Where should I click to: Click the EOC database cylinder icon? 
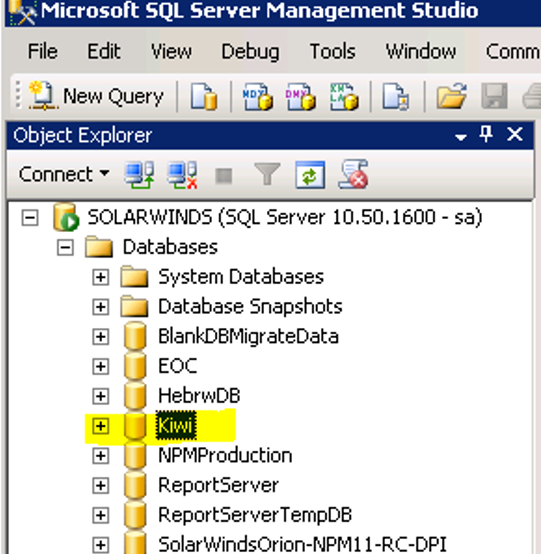pyautogui.click(x=135, y=366)
